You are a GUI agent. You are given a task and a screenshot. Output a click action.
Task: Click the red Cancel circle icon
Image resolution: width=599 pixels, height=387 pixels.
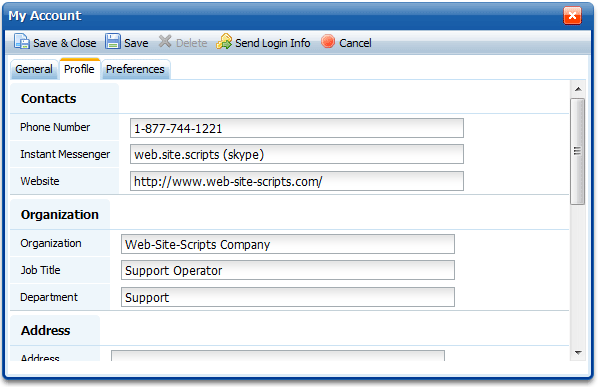(328, 41)
